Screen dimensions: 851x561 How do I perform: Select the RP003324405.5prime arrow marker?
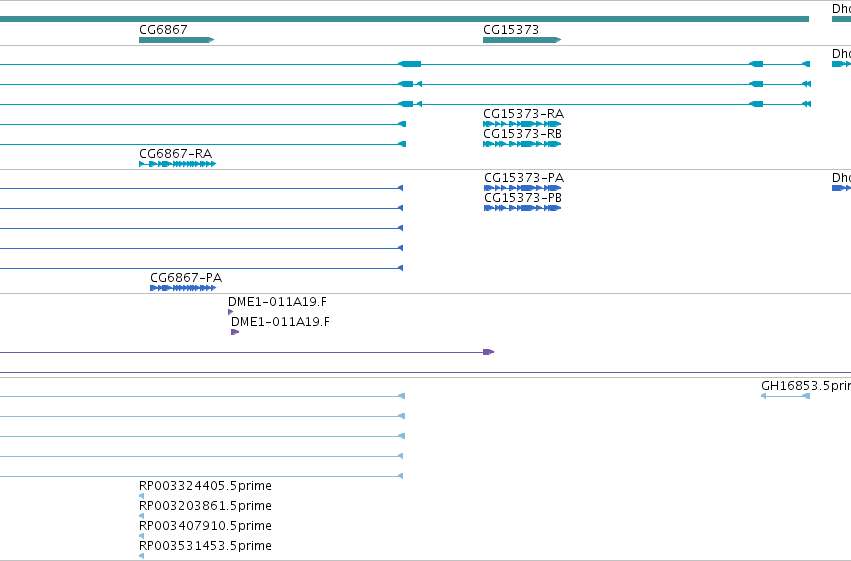[x=142, y=496]
